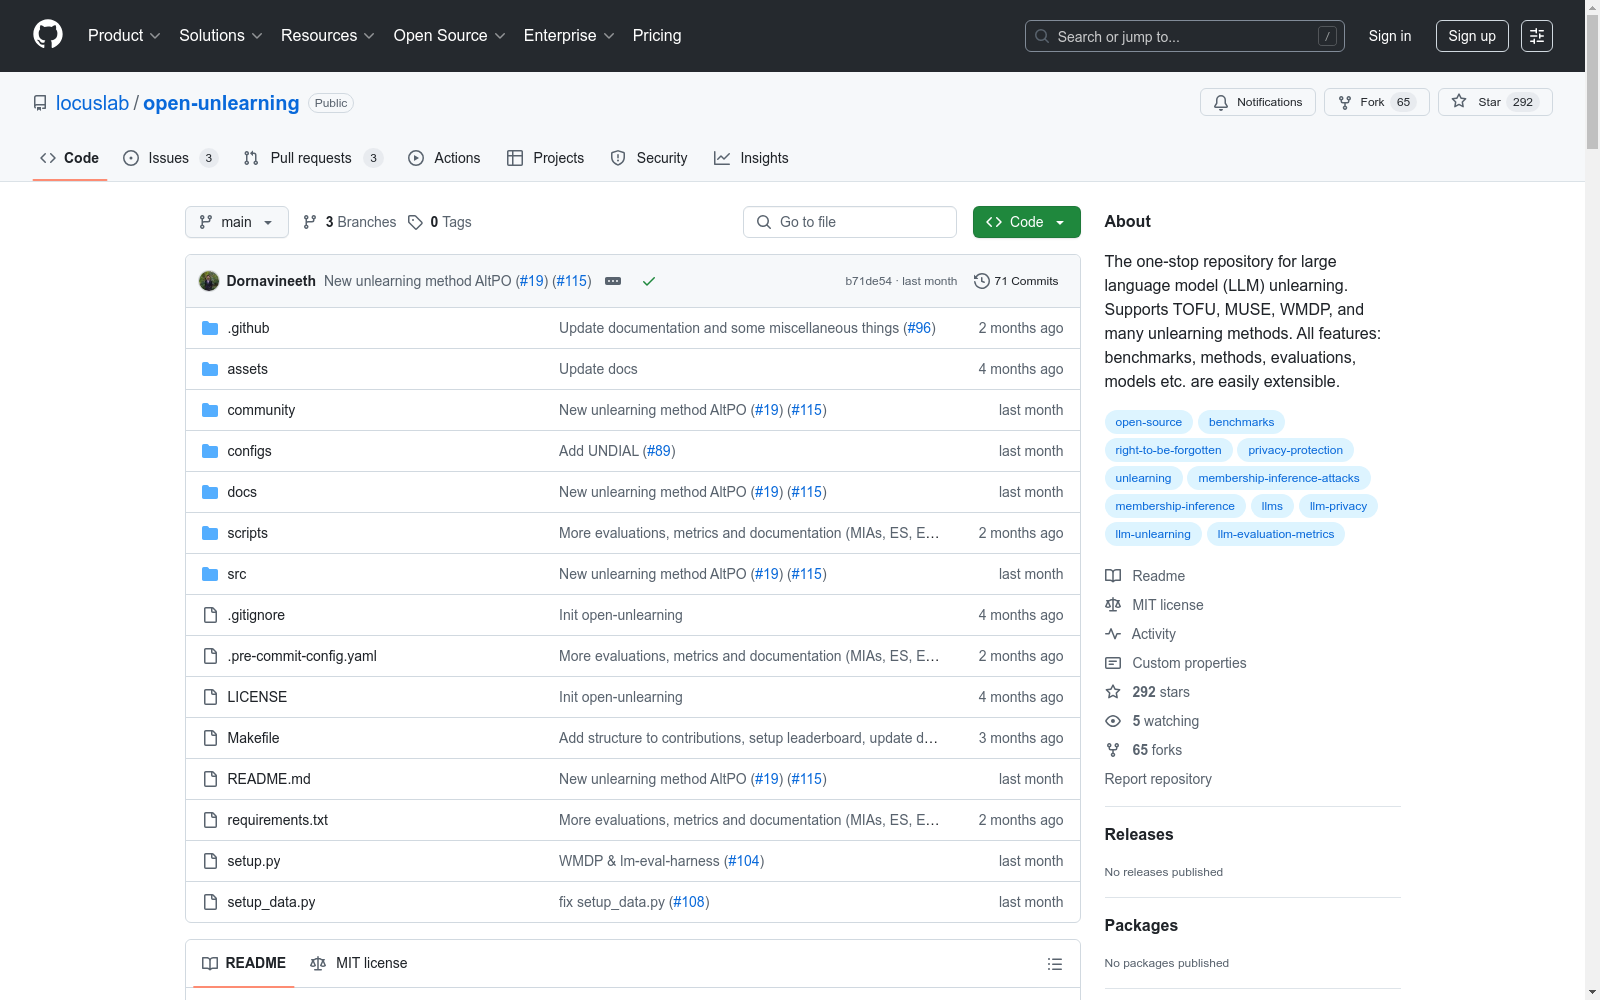Click the scale icon beside MIT license

(1113, 605)
